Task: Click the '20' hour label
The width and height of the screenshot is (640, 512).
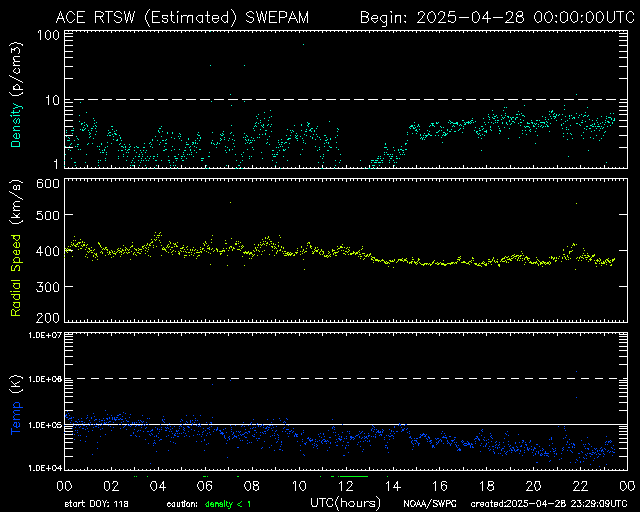Action: click(533, 486)
